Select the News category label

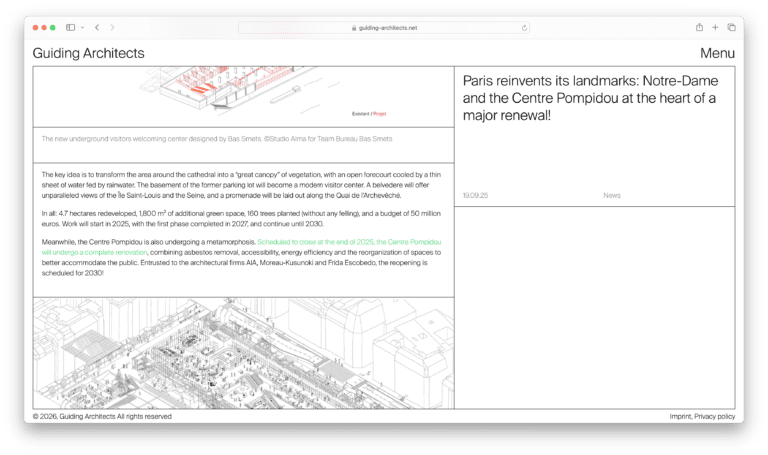tap(612, 195)
